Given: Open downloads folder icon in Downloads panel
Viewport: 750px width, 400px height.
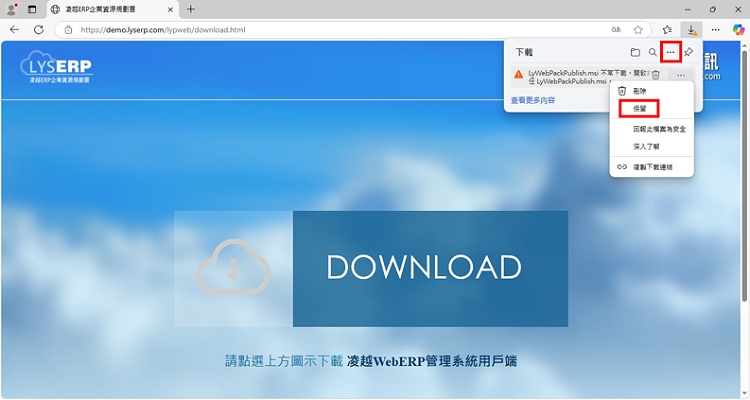Looking at the screenshot, I should (x=635, y=52).
